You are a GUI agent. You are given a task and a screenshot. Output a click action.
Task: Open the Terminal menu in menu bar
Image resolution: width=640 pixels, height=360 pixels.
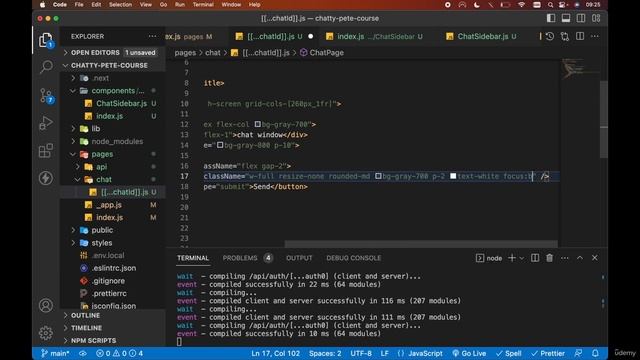203,4
